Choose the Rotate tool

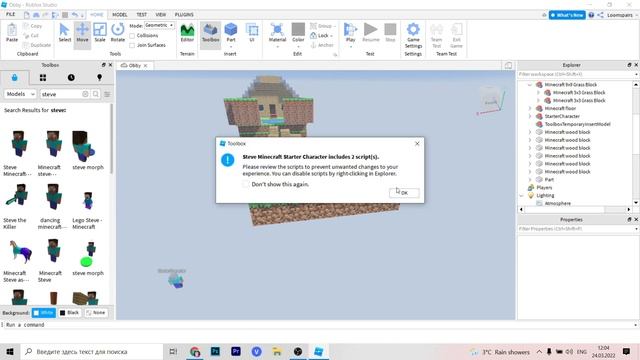118,33
